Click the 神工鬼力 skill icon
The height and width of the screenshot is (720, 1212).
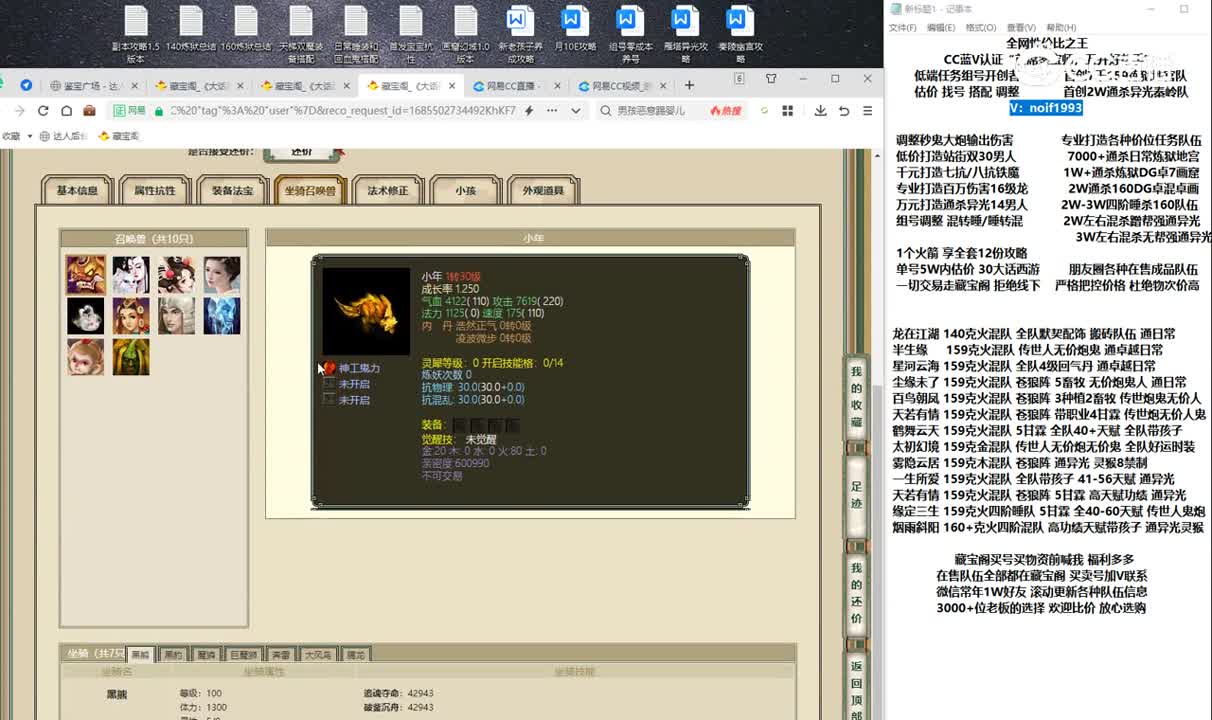point(328,369)
